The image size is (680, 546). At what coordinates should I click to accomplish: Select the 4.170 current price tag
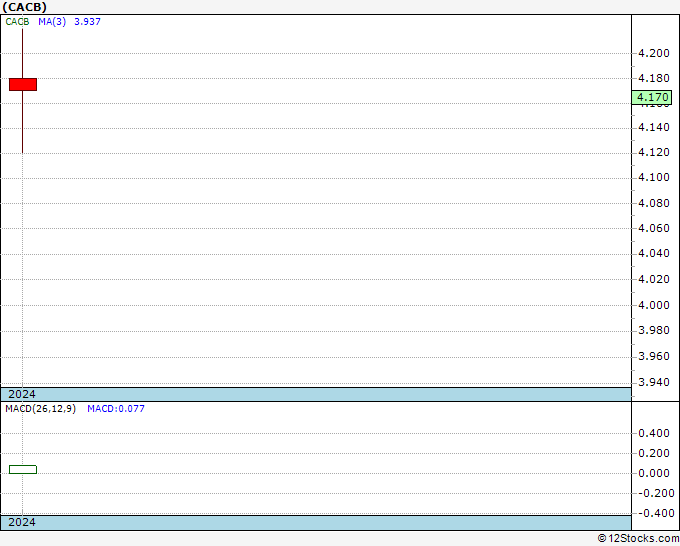click(x=652, y=97)
